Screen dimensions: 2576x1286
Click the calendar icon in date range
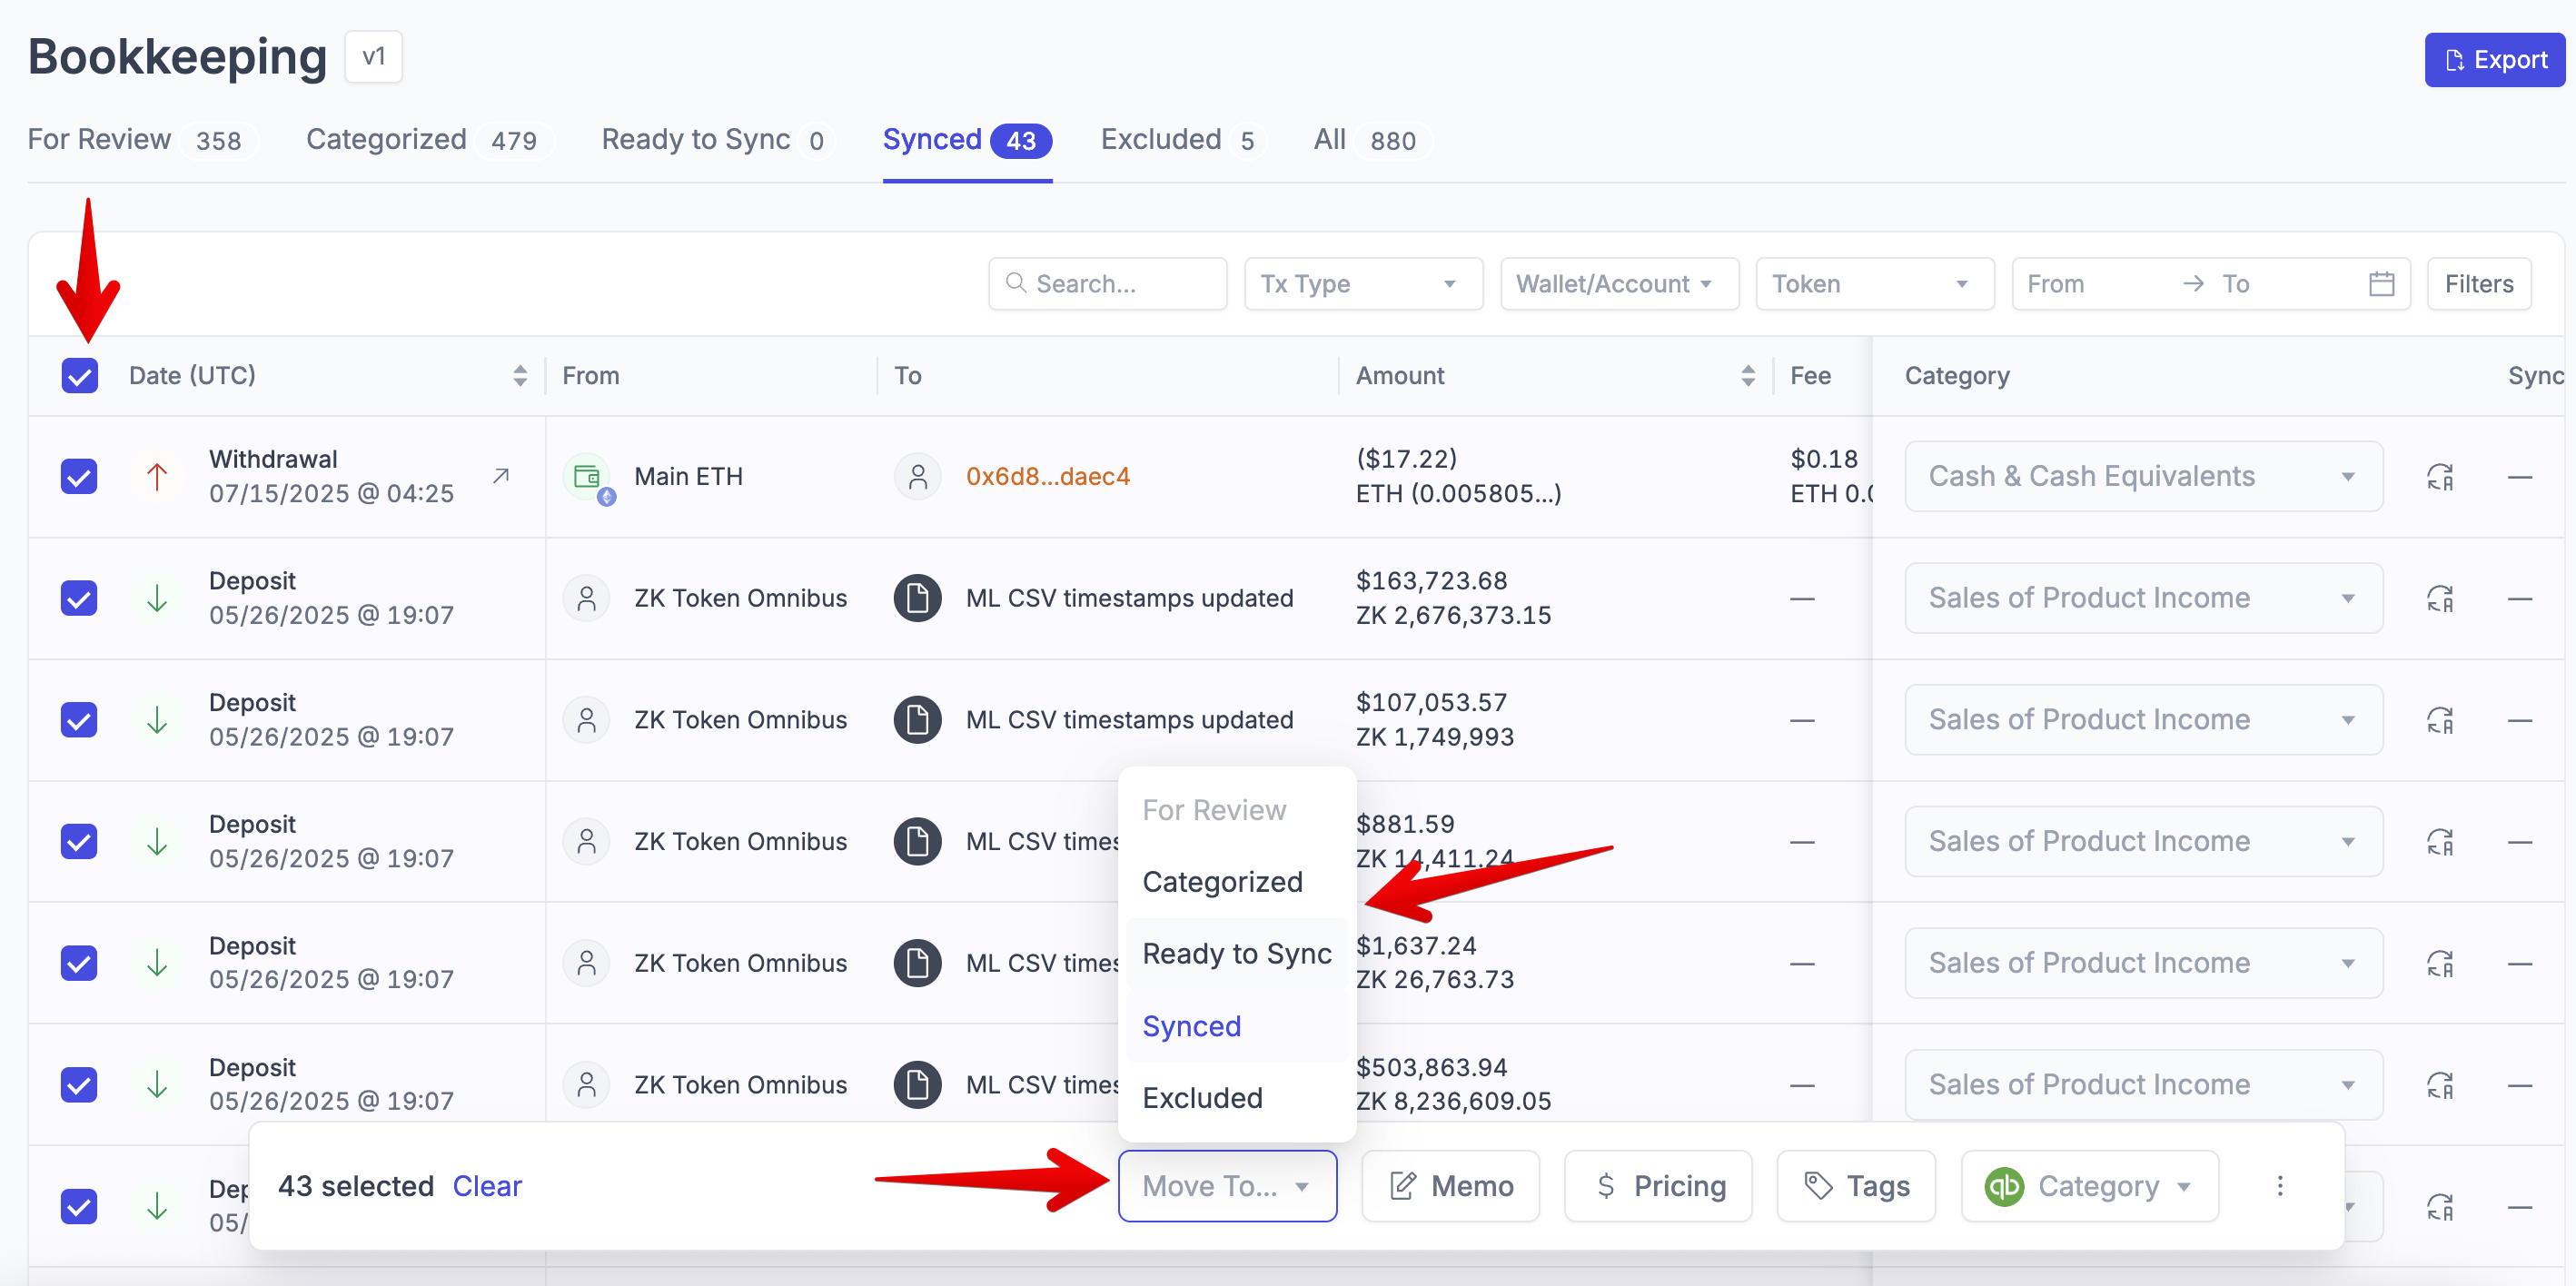[2381, 284]
